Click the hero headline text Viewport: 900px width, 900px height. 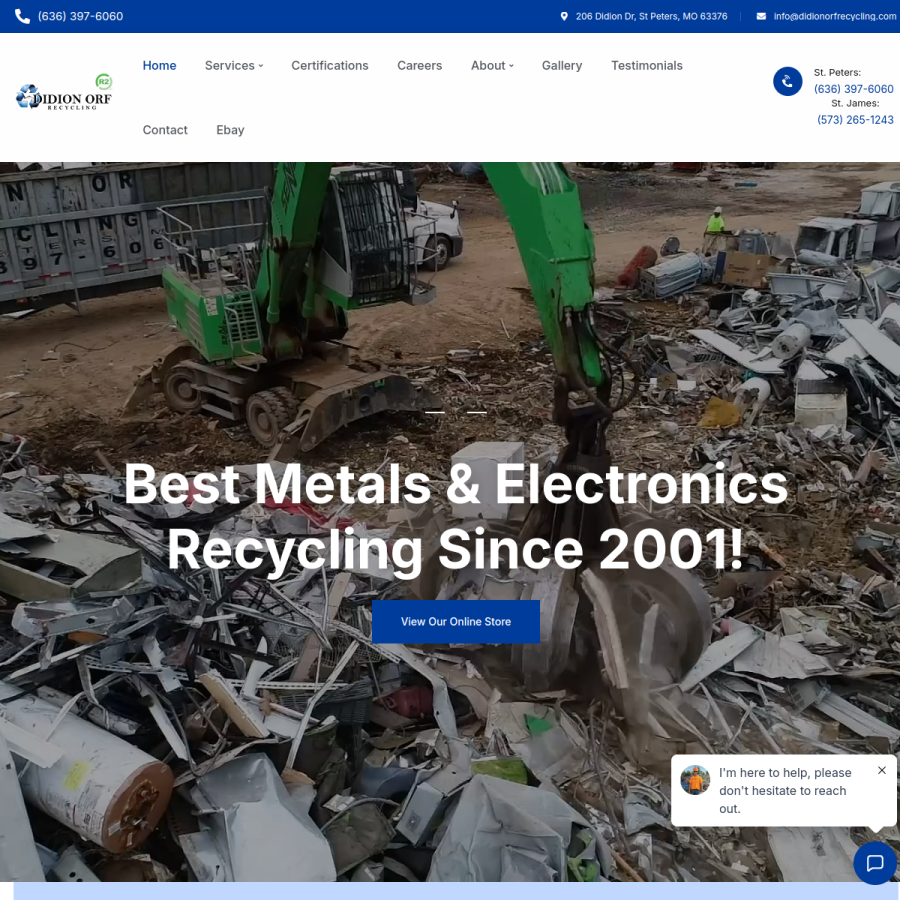pyautogui.click(x=456, y=517)
